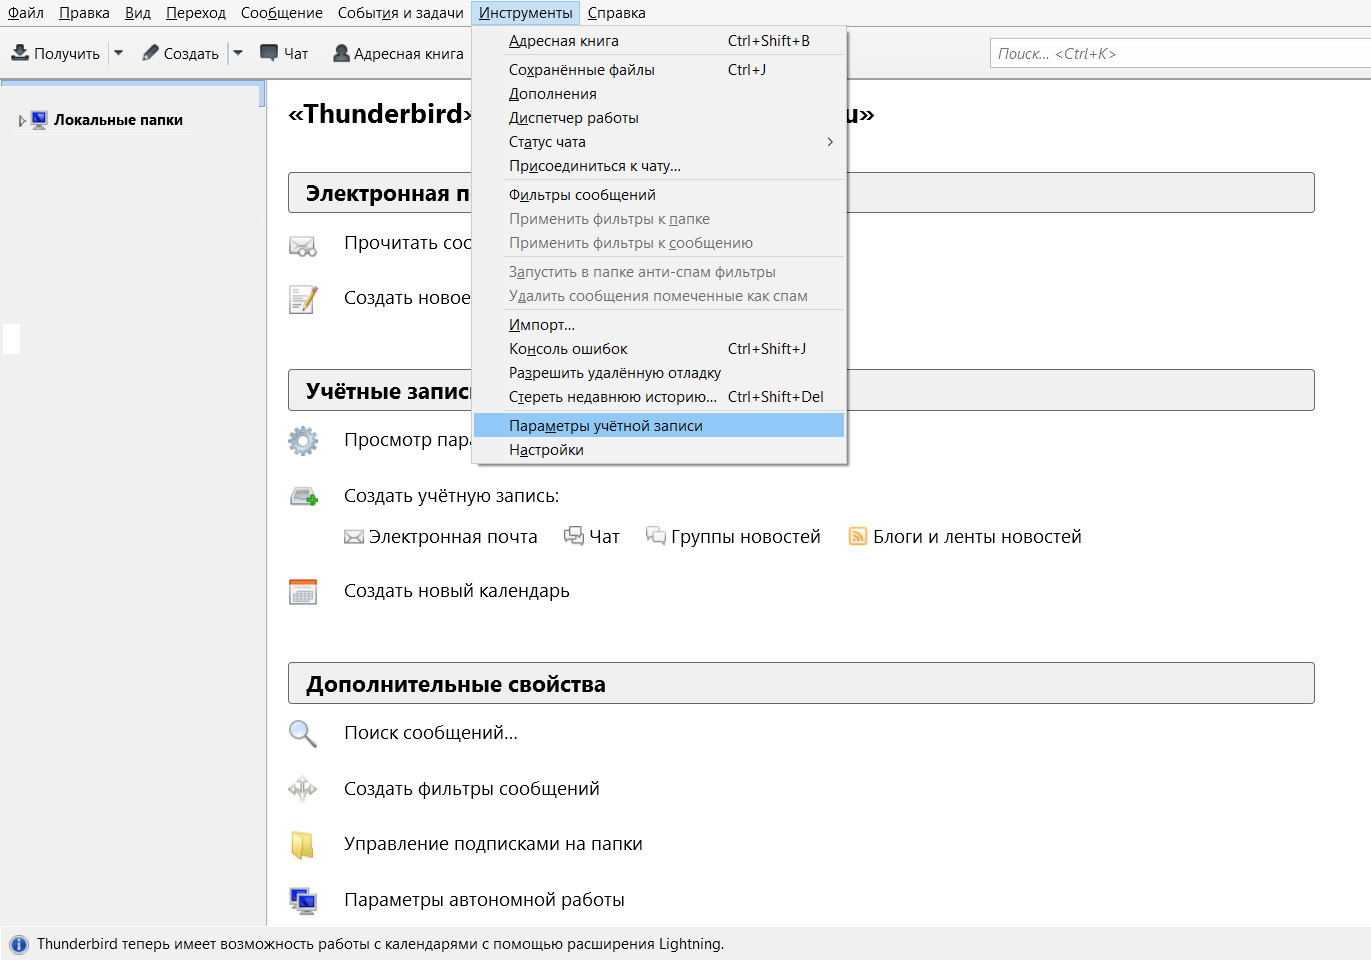The image size is (1371, 960).
Task: Open Address Book from the toolbar
Action: pos(398,53)
